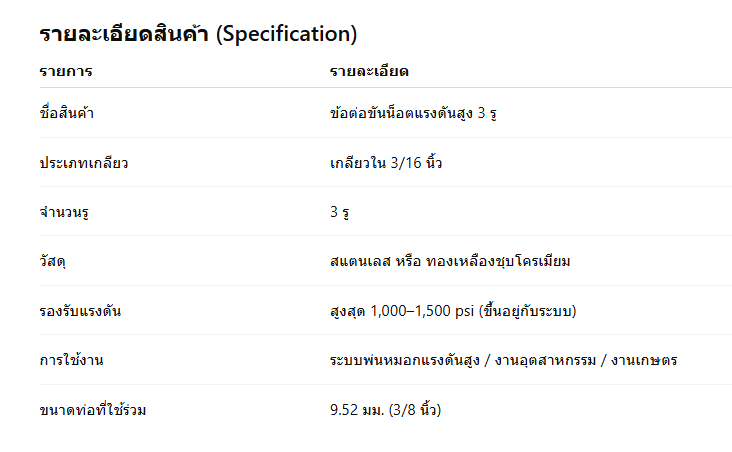732x452 pixels.
Task: Click the "รายละเอียด" column header in the table
Action: point(370,72)
